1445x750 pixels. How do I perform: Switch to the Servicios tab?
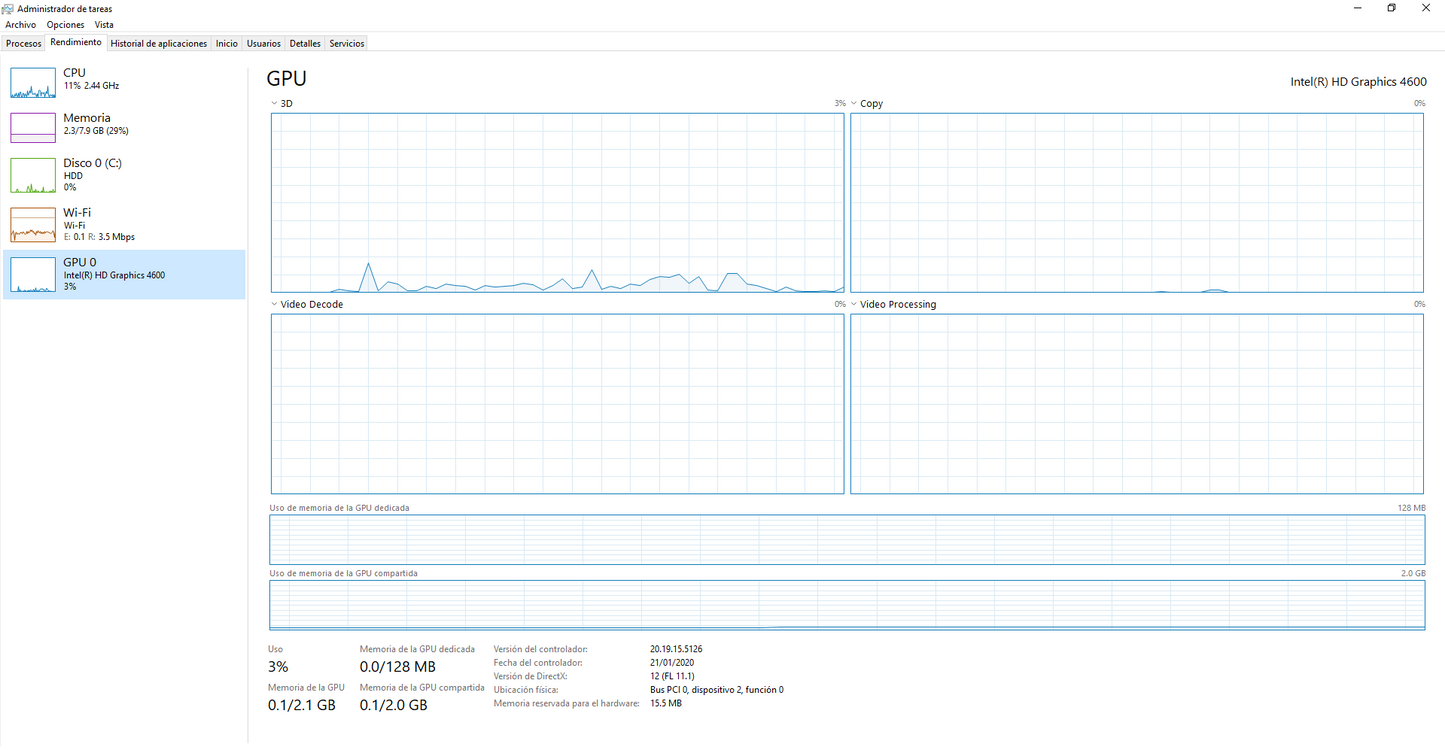pos(347,44)
